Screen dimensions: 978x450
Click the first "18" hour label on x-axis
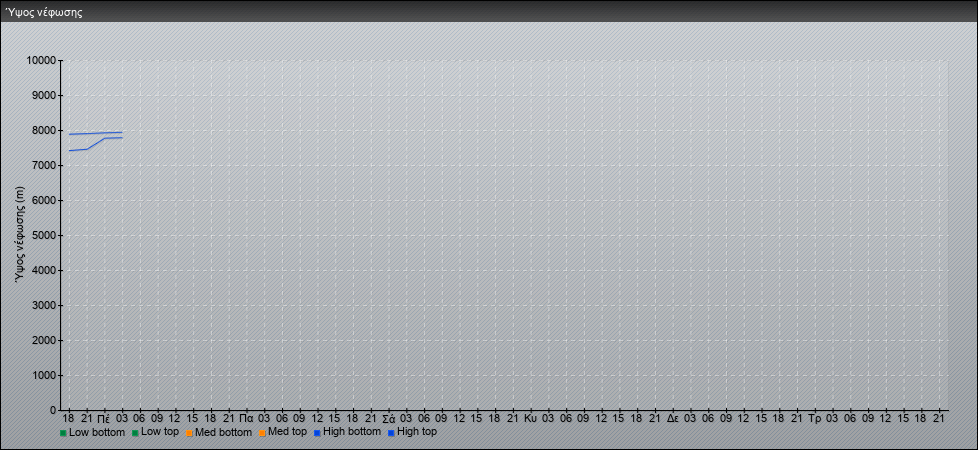coord(69,418)
